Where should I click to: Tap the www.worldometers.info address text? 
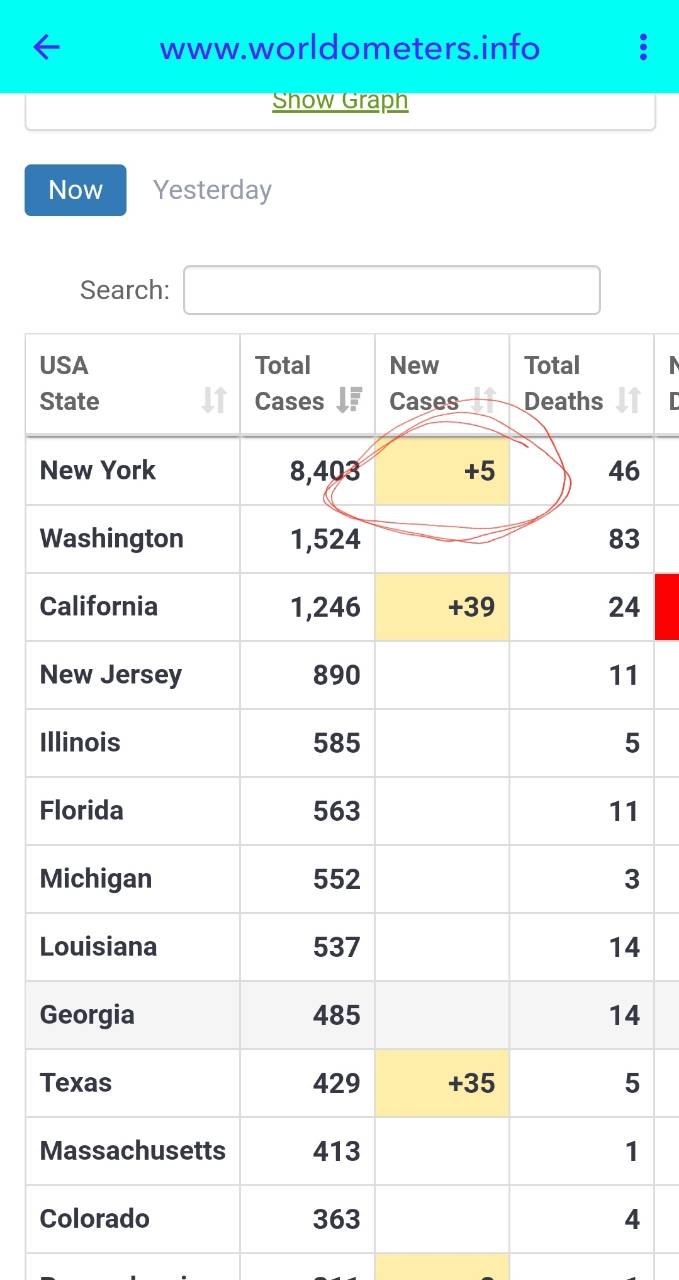350,47
